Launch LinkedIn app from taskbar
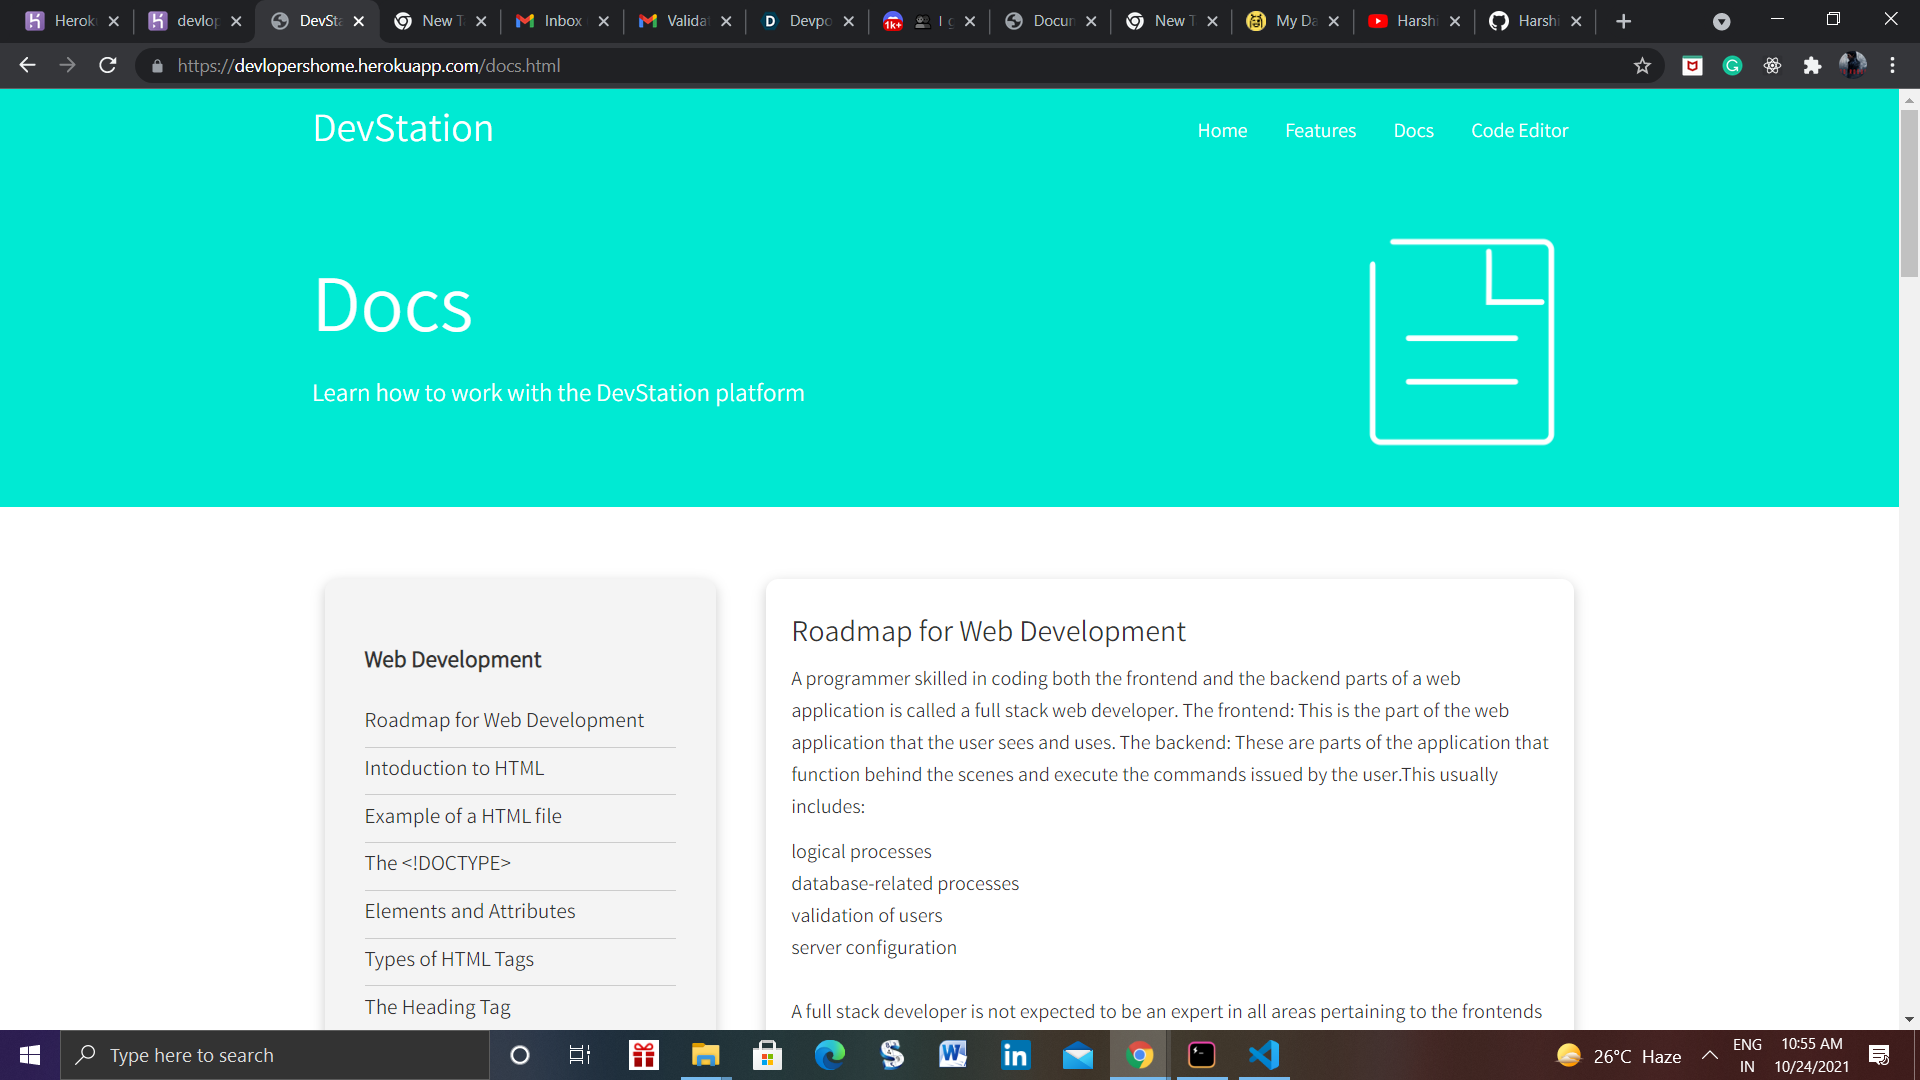 (x=1015, y=1055)
